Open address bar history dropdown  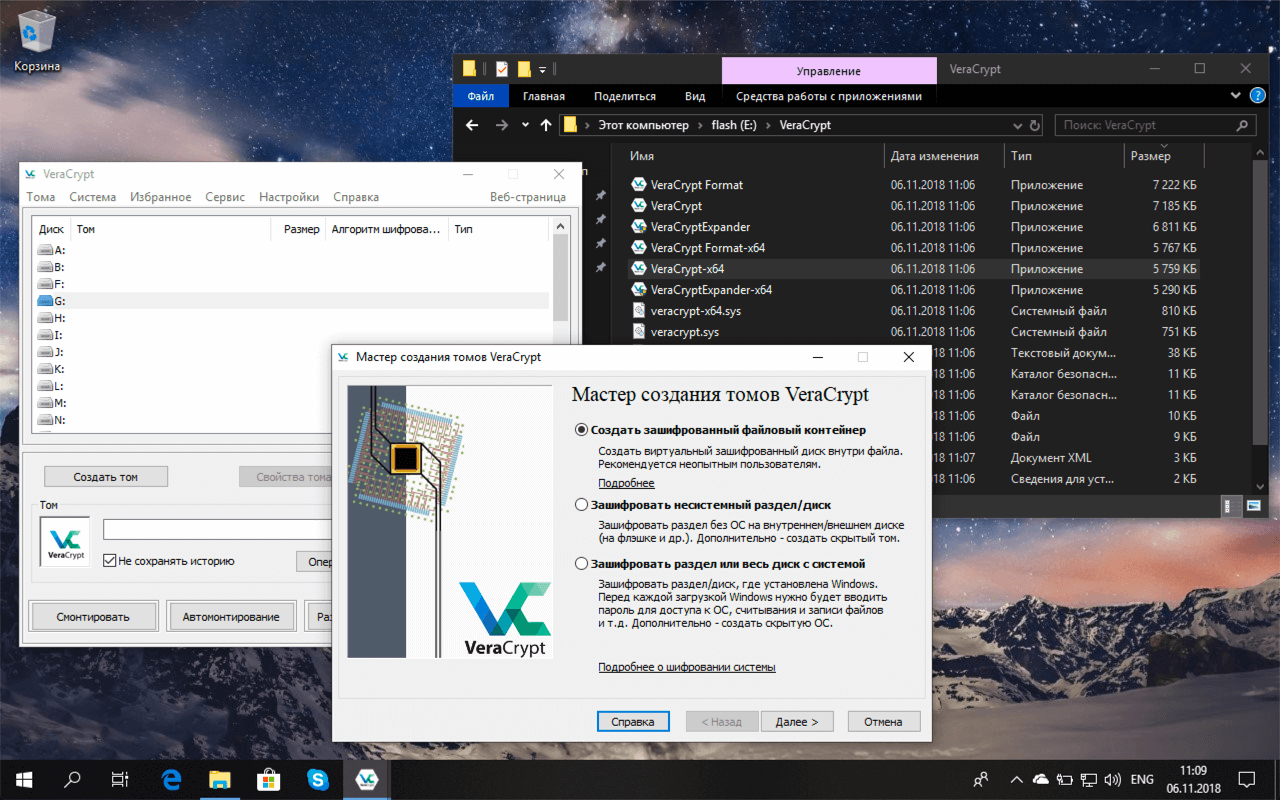click(x=1017, y=126)
